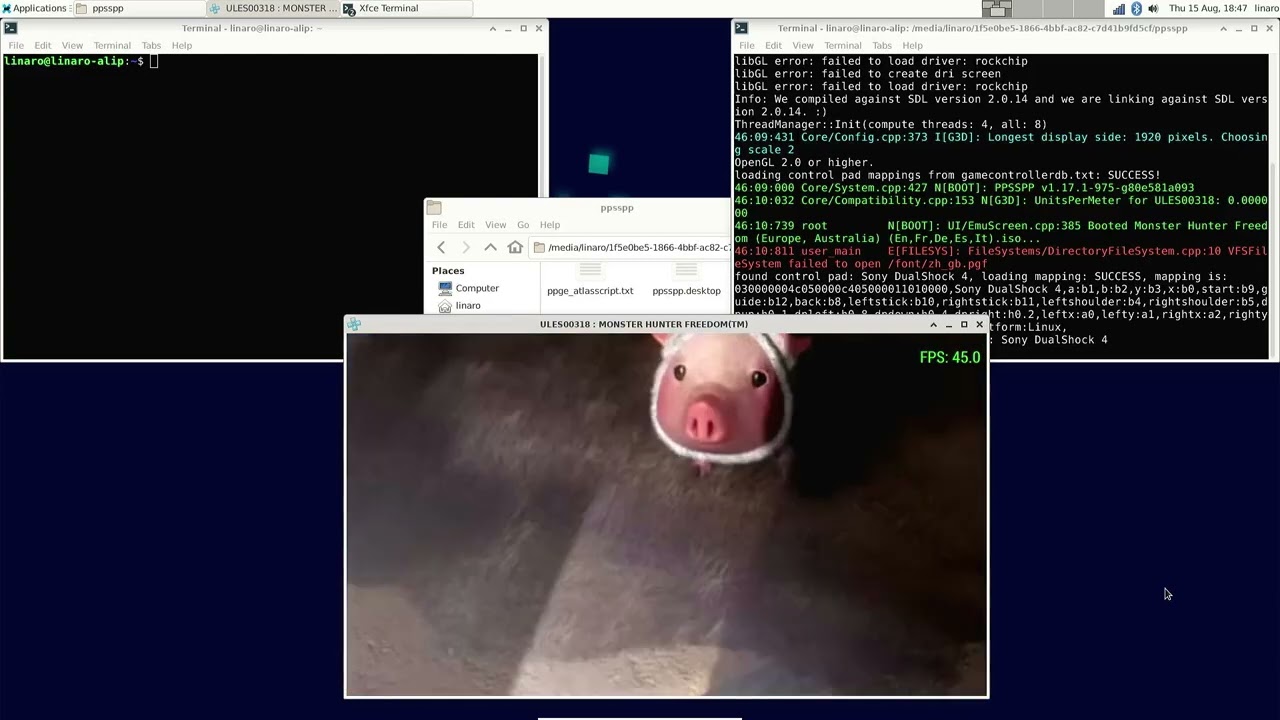Activate ULES00318: MONSTER taskbar entry

[273, 8]
